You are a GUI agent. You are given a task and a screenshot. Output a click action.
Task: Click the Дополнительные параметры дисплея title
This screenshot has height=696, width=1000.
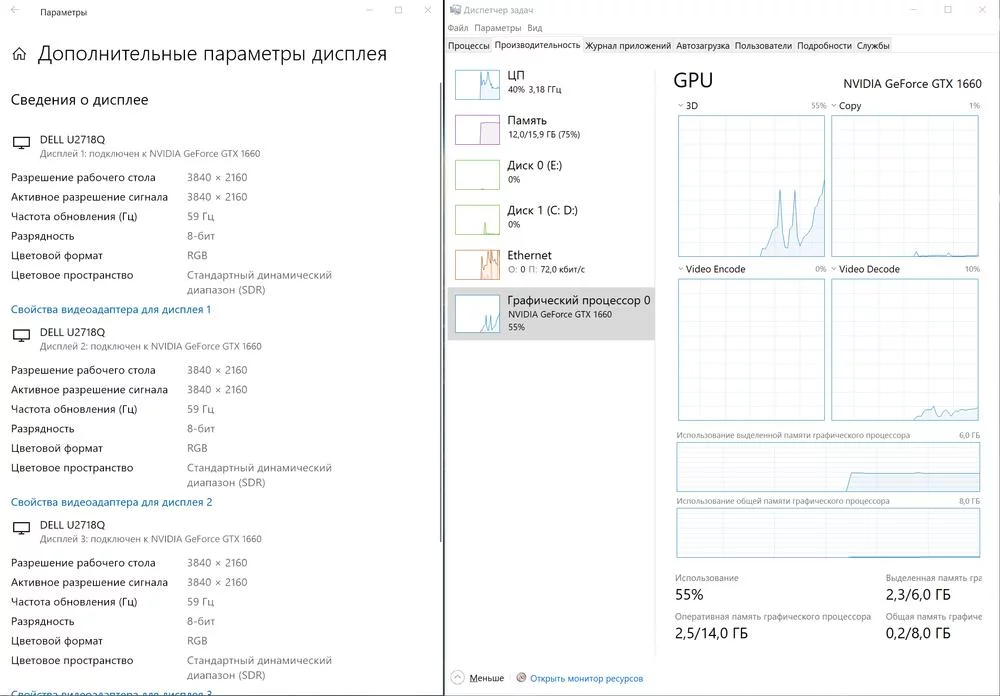[212, 54]
